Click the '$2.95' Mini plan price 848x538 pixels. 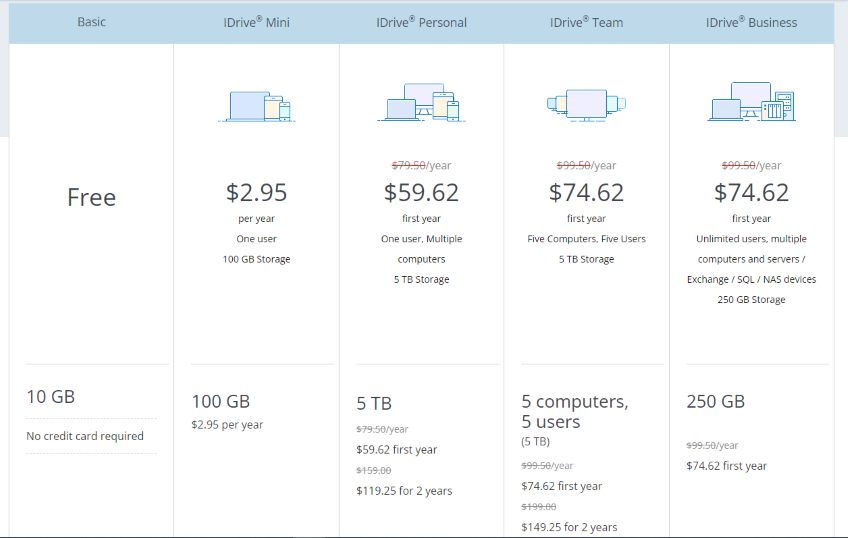click(256, 192)
